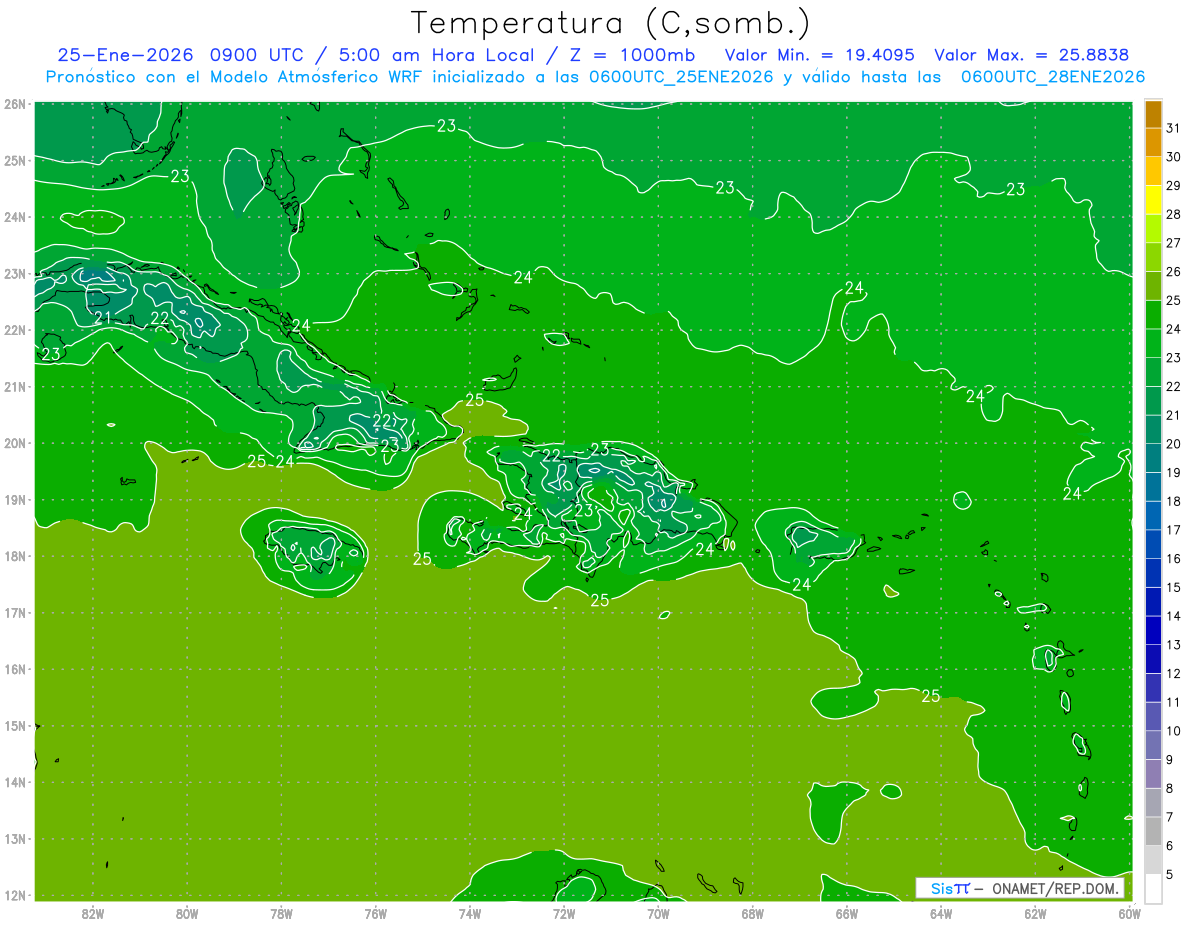Click the "Valor Max. = 25.8838" value

(x=1032, y=55)
